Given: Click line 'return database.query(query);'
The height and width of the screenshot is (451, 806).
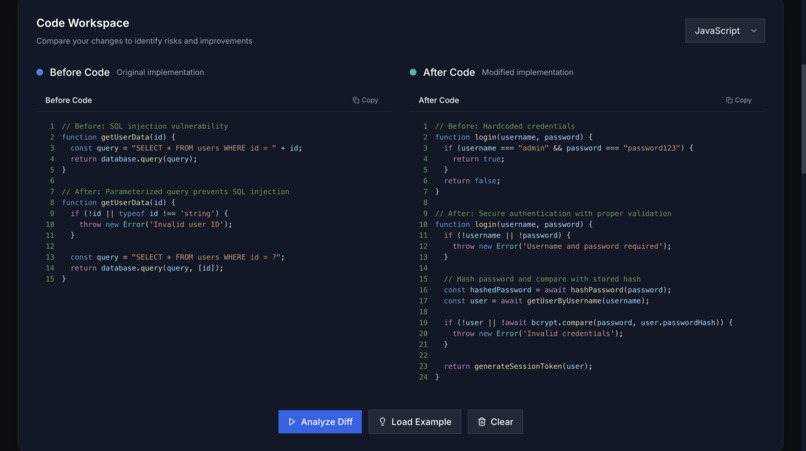Looking at the screenshot, I should [134, 159].
